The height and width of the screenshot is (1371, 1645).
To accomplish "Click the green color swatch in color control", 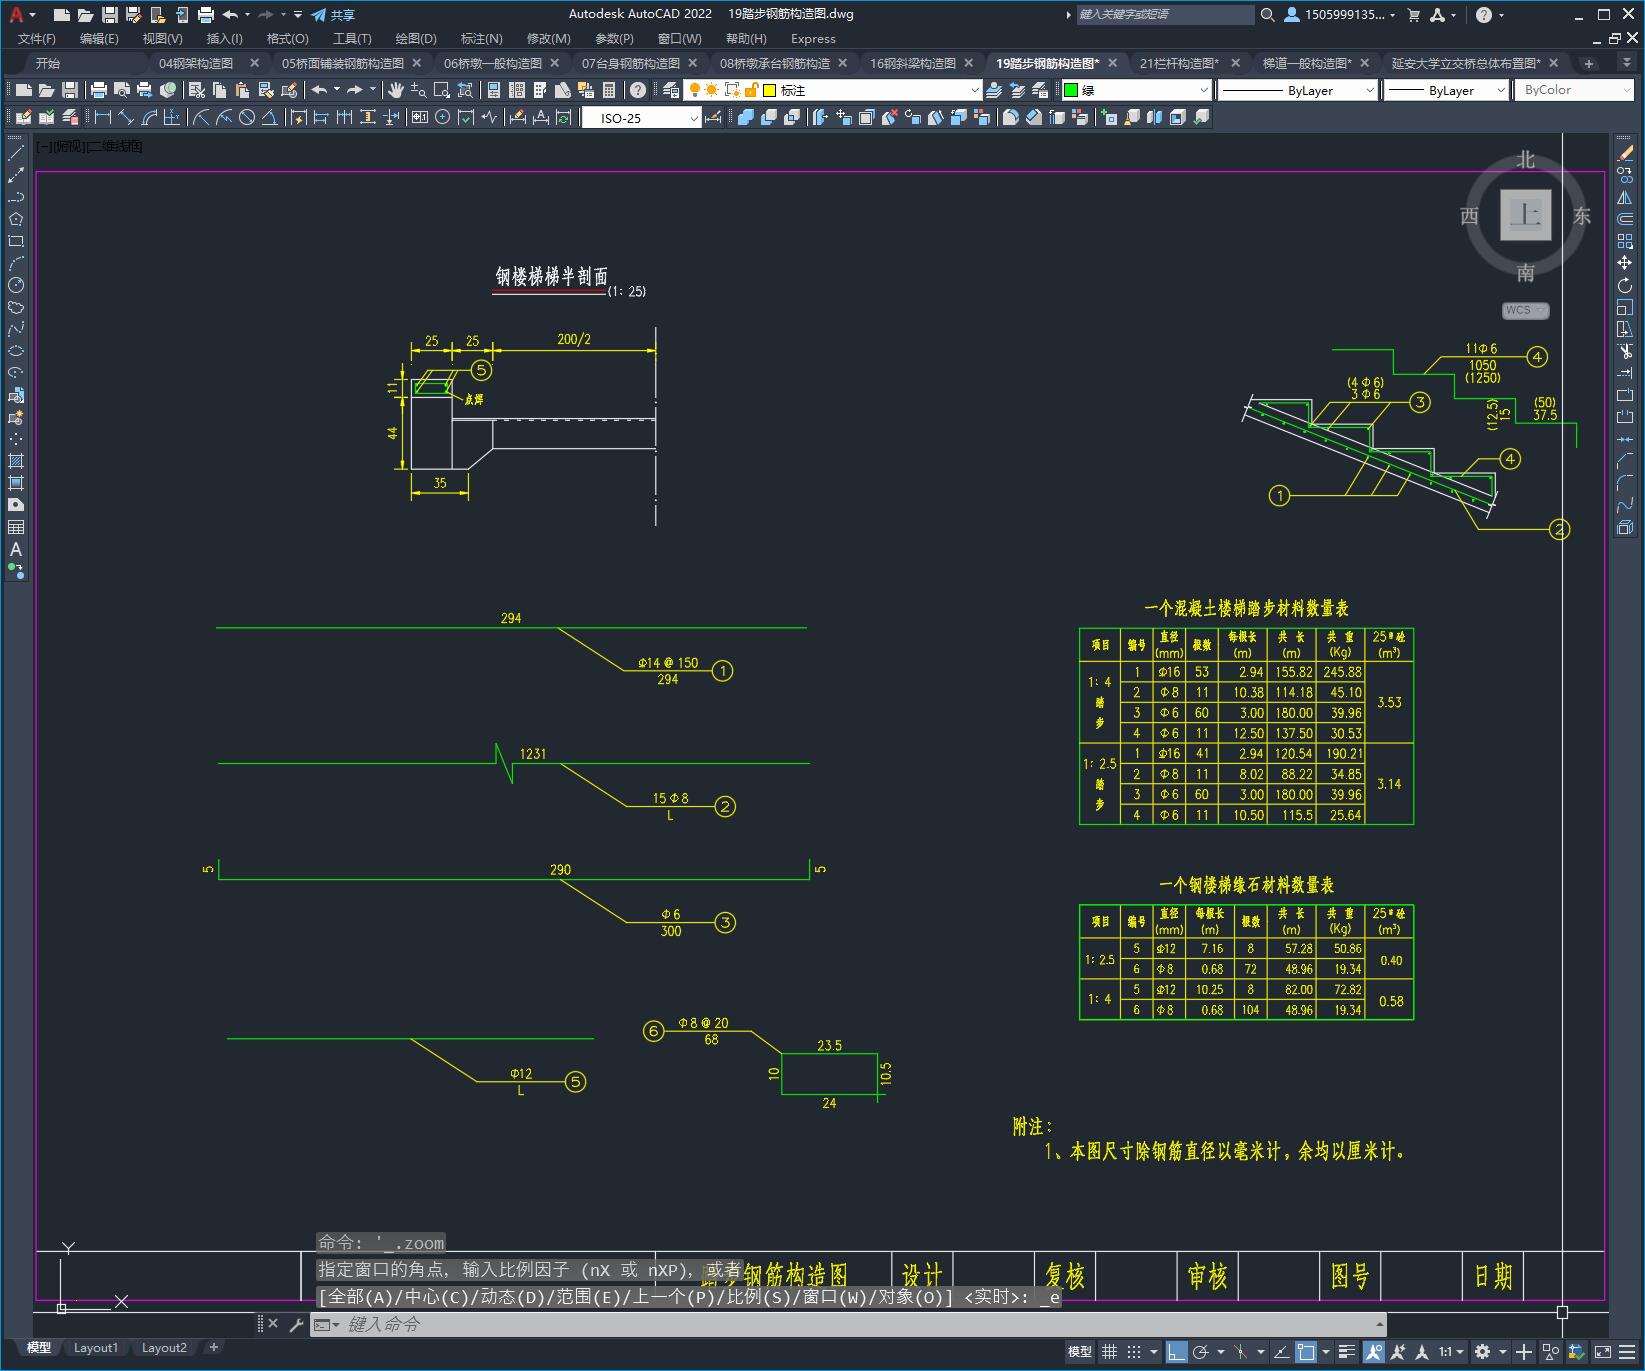I will tap(1071, 90).
